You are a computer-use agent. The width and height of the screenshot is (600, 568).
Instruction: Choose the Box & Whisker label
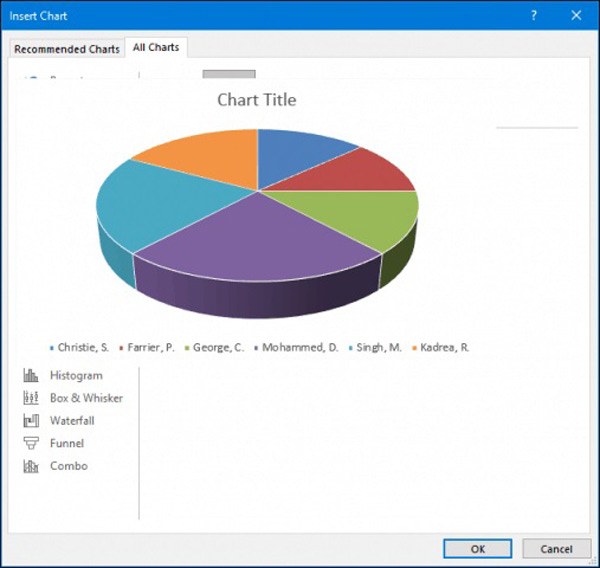(86, 398)
